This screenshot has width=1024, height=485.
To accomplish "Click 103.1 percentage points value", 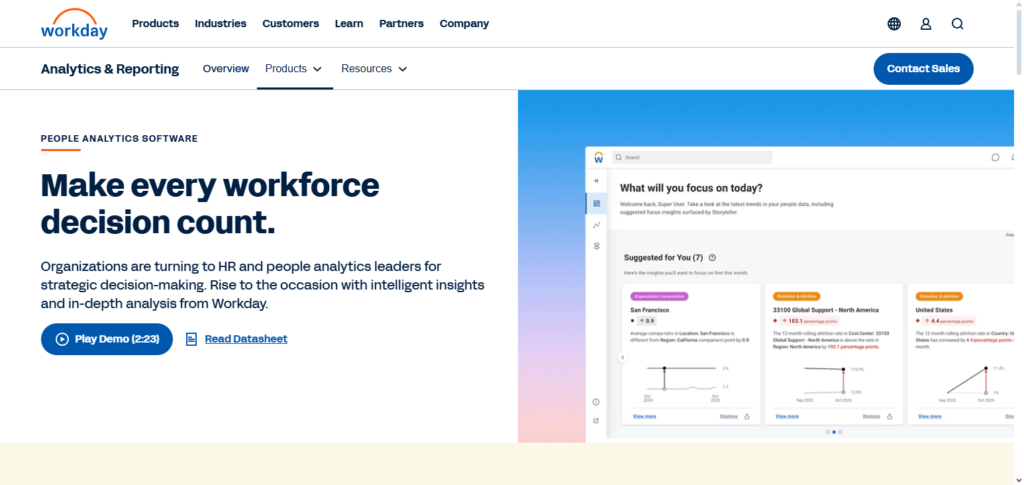I will [808, 321].
